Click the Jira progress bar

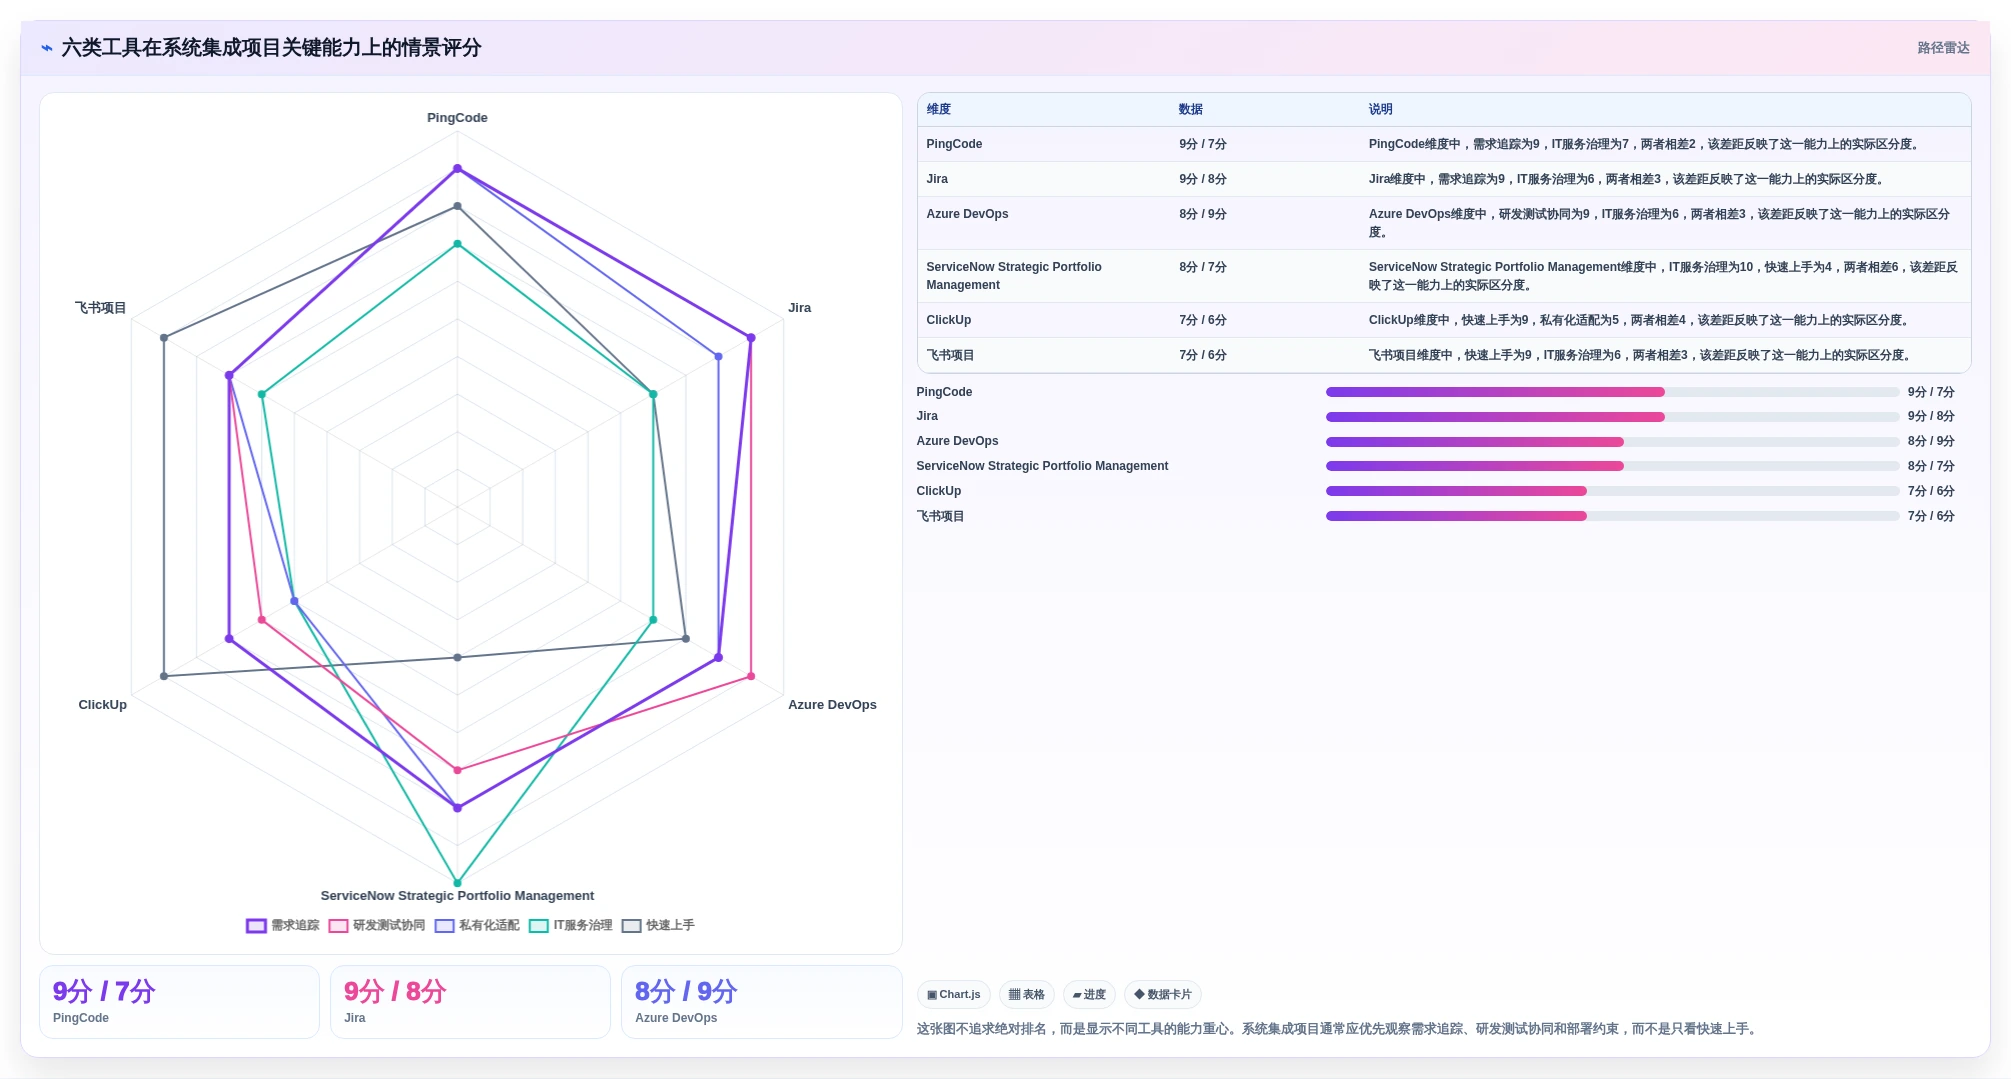1612,417
